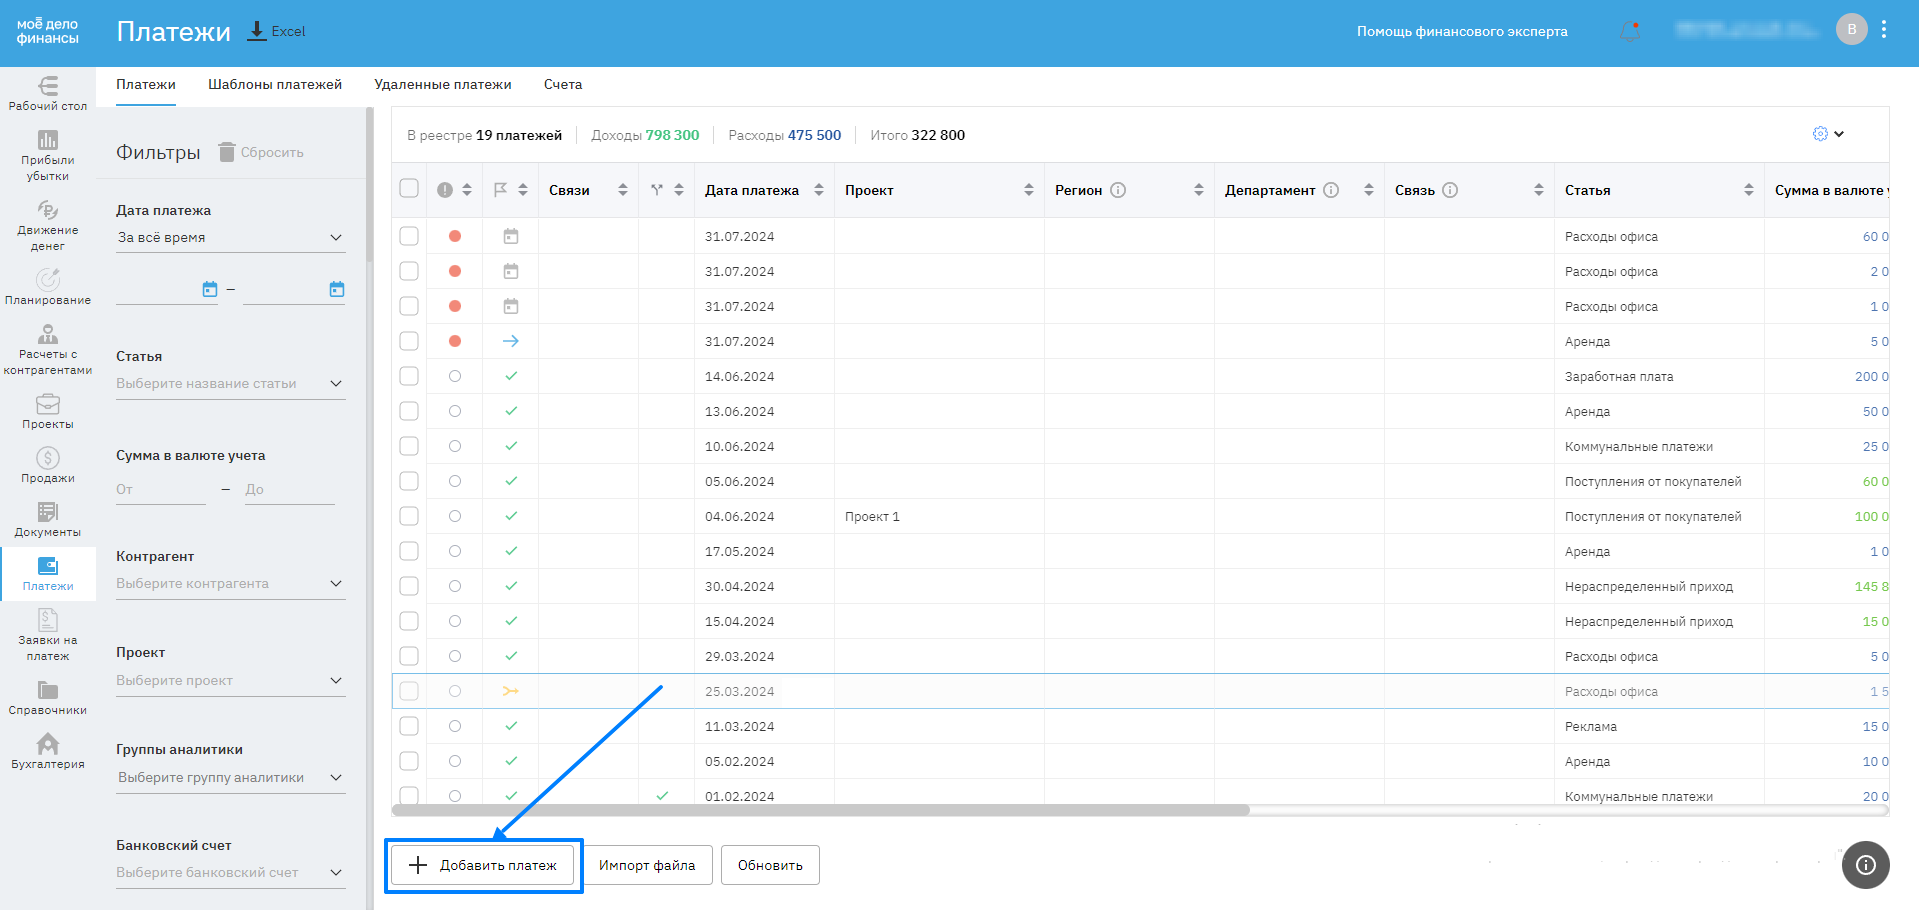The height and width of the screenshot is (910, 1919).
Task: Toggle the select-all checkbox in table header
Action: tap(409, 189)
